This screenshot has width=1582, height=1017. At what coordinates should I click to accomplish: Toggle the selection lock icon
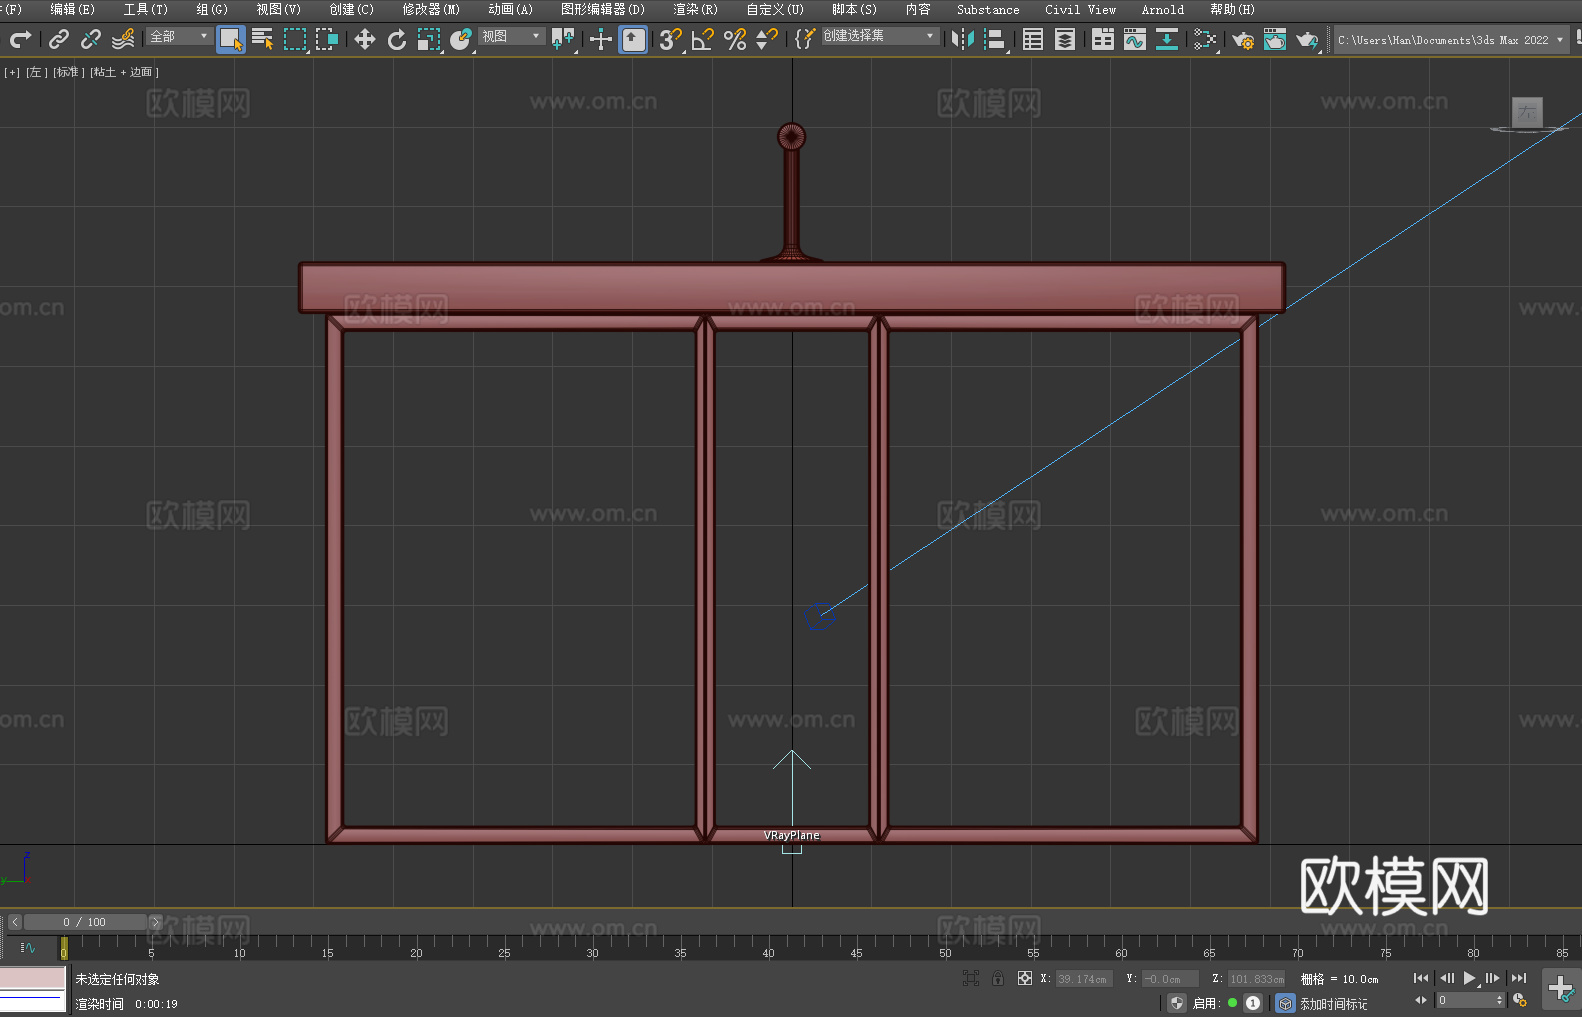[x=998, y=978]
